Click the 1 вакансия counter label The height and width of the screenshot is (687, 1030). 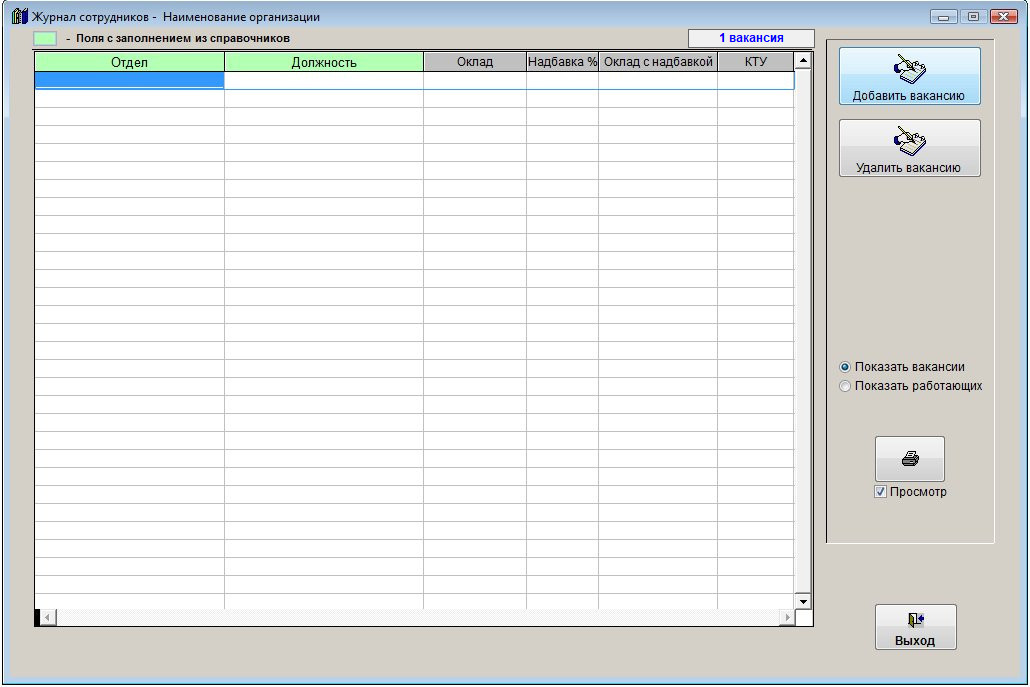tap(751, 38)
